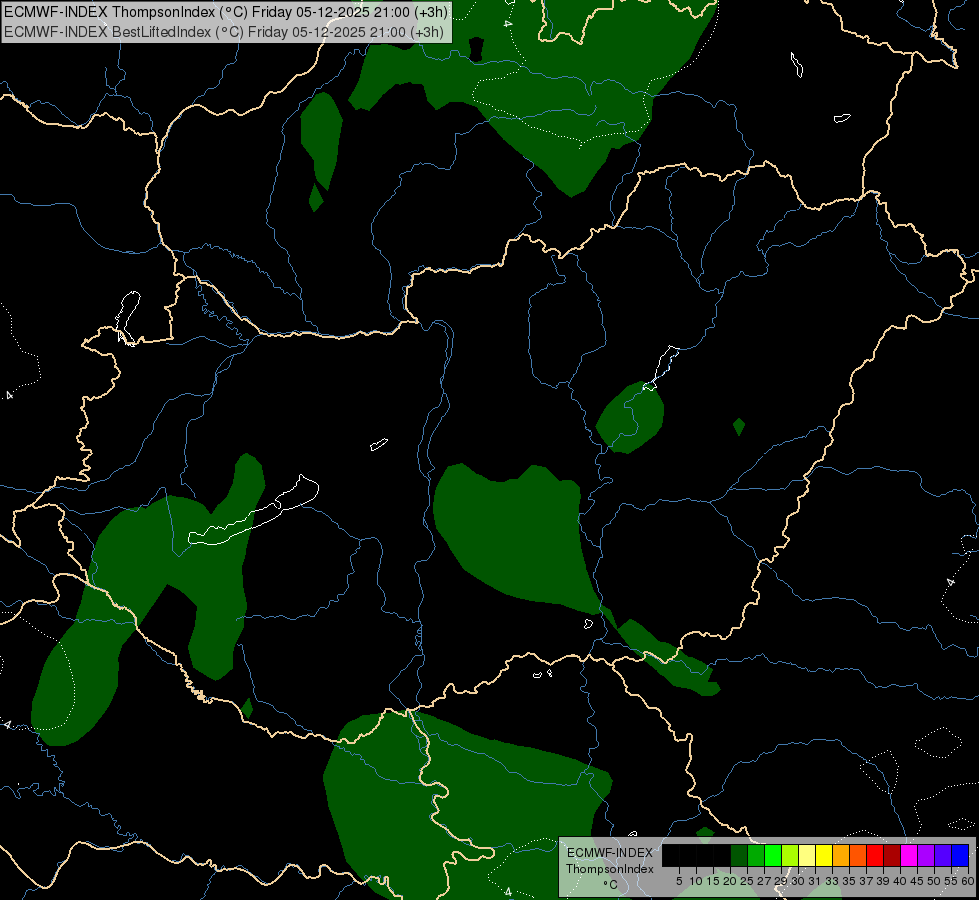Select the dark red 39-40 legend swatch

(892, 856)
